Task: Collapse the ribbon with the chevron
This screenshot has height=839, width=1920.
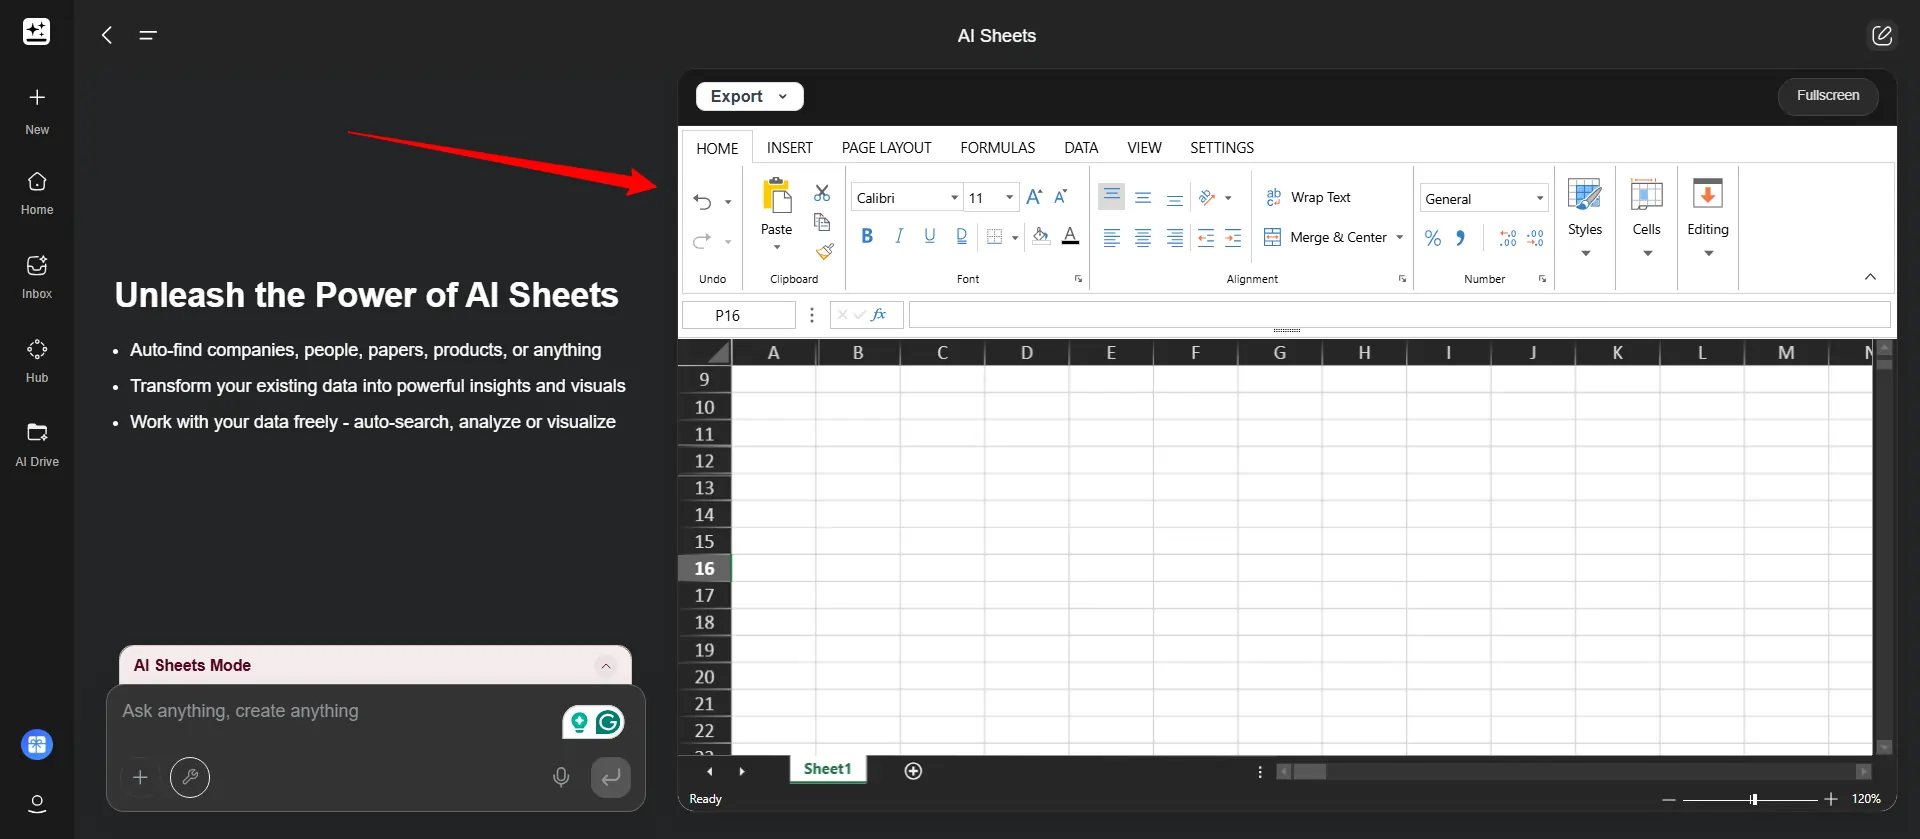Action: 1870,277
